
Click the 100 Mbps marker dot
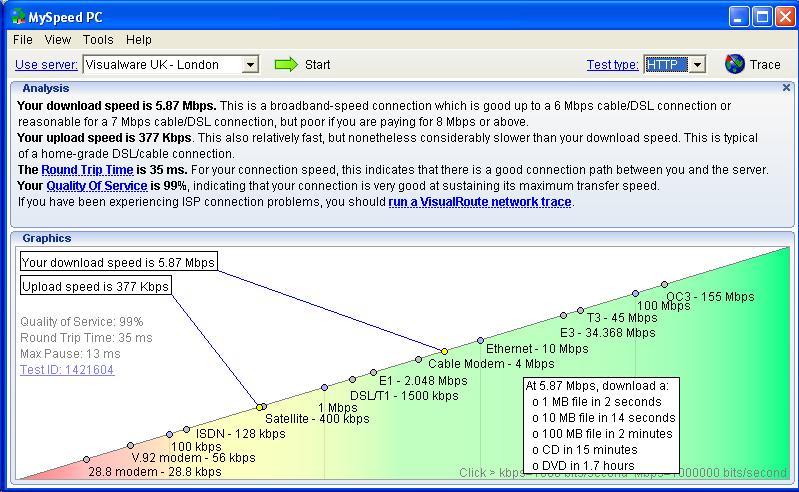635,293
